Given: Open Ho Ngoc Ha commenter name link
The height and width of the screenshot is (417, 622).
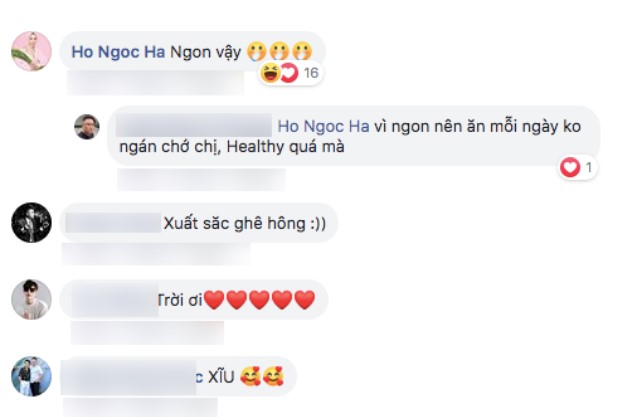Looking at the screenshot, I should click(118, 52).
